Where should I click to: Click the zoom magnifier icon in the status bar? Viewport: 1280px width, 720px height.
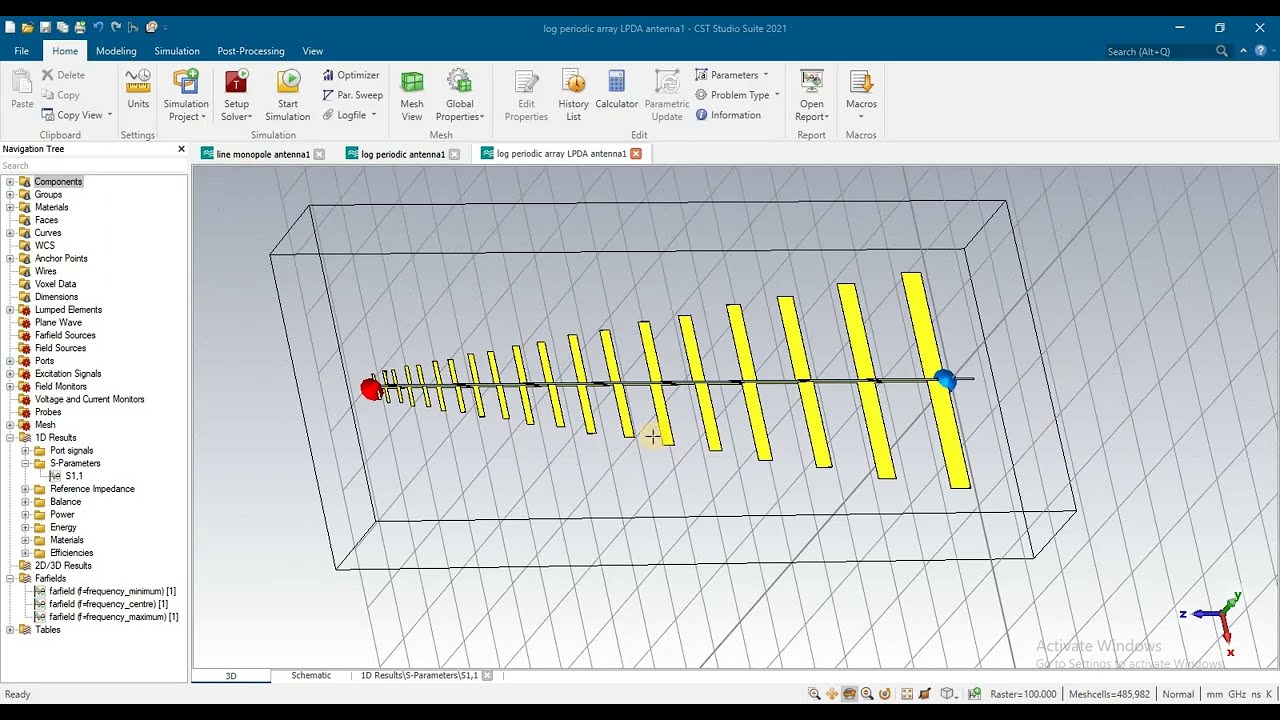(814, 694)
